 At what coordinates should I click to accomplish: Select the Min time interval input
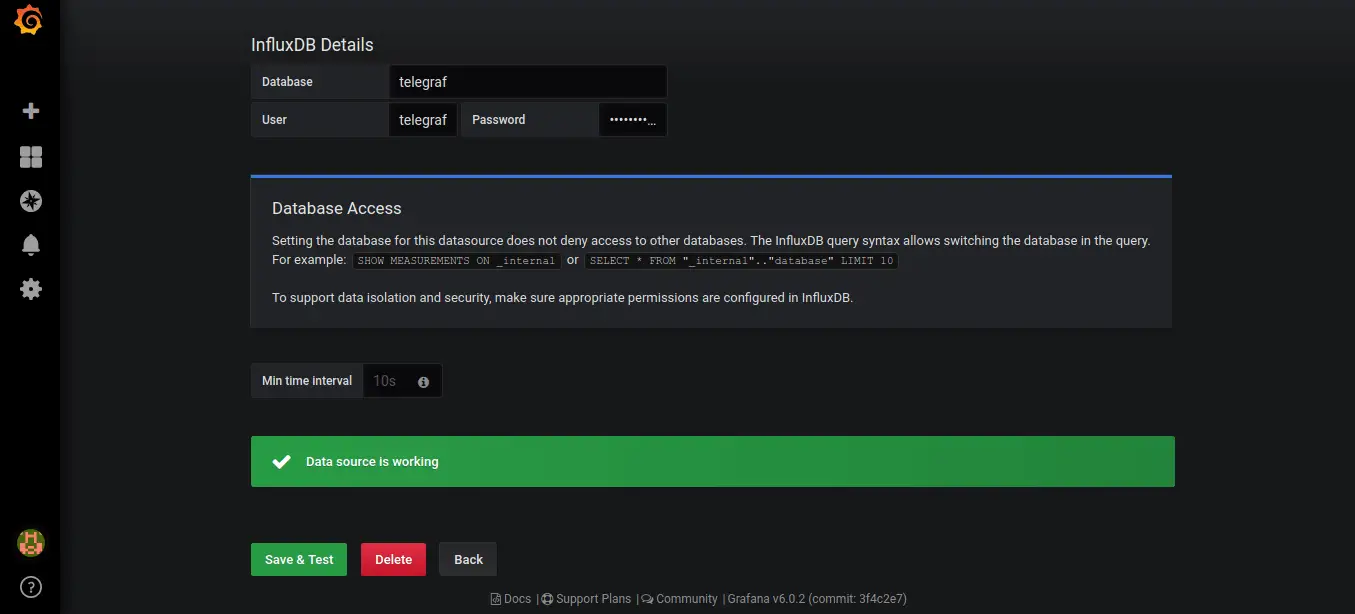click(384, 381)
